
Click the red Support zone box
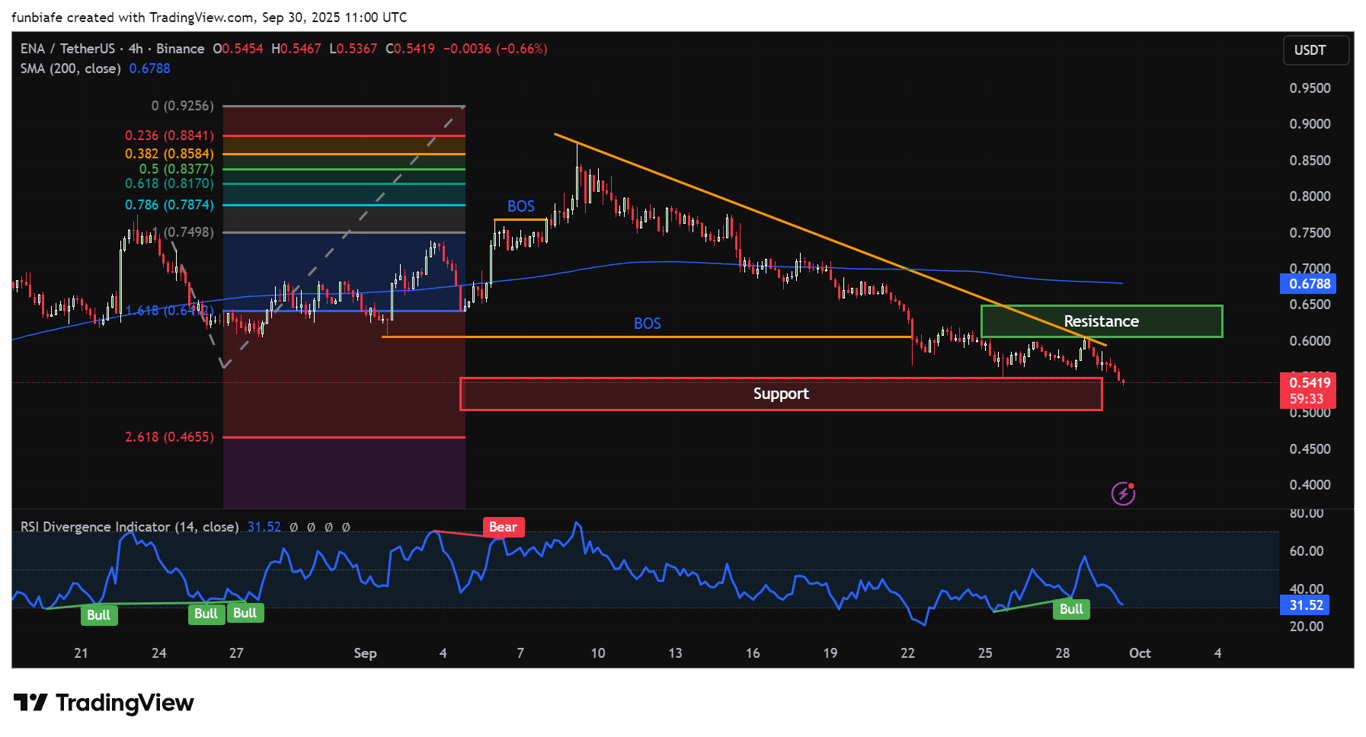pos(781,394)
